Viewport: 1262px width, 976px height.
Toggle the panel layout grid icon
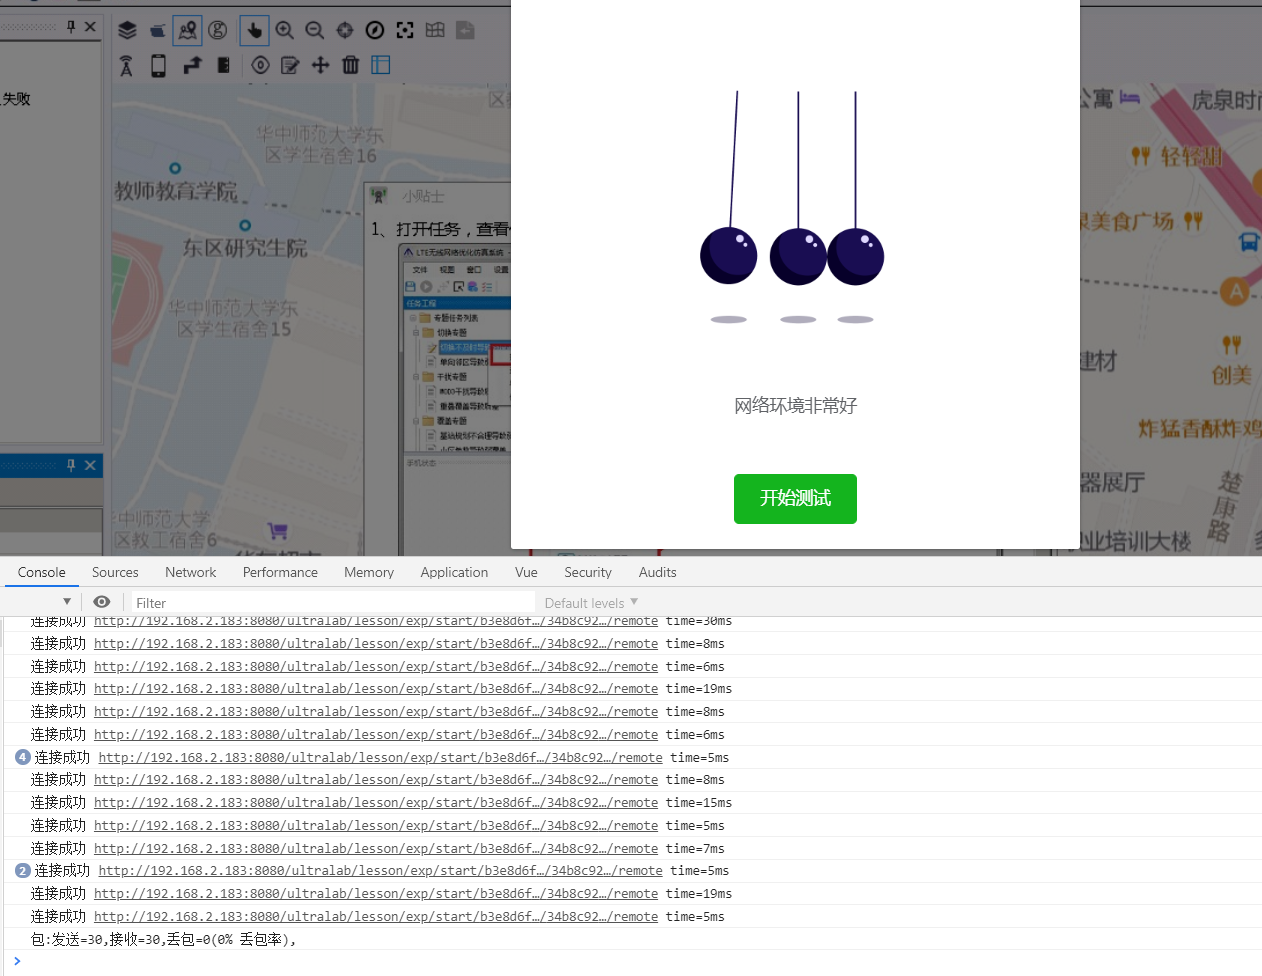pos(380,65)
